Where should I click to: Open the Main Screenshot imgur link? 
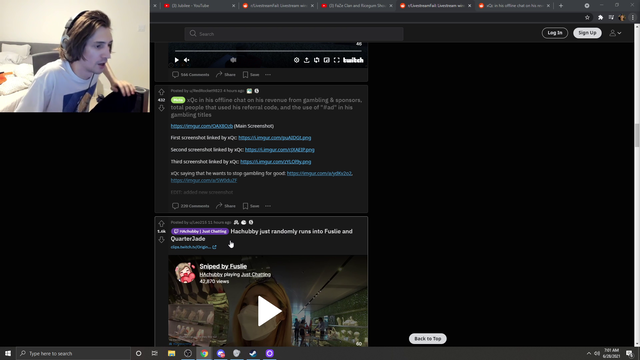coord(202,126)
